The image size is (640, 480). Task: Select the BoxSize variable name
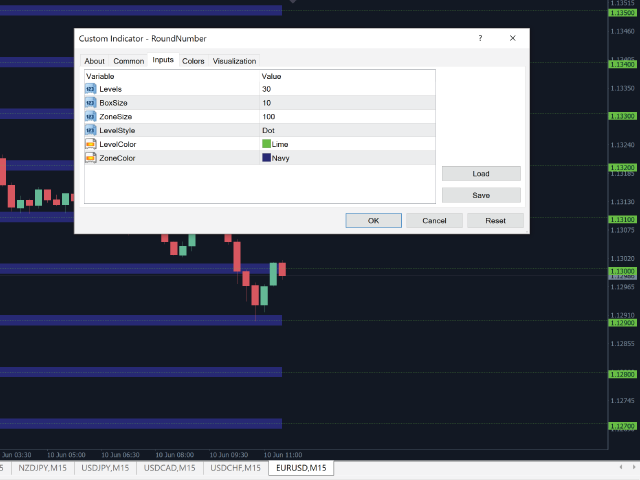click(113, 103)
